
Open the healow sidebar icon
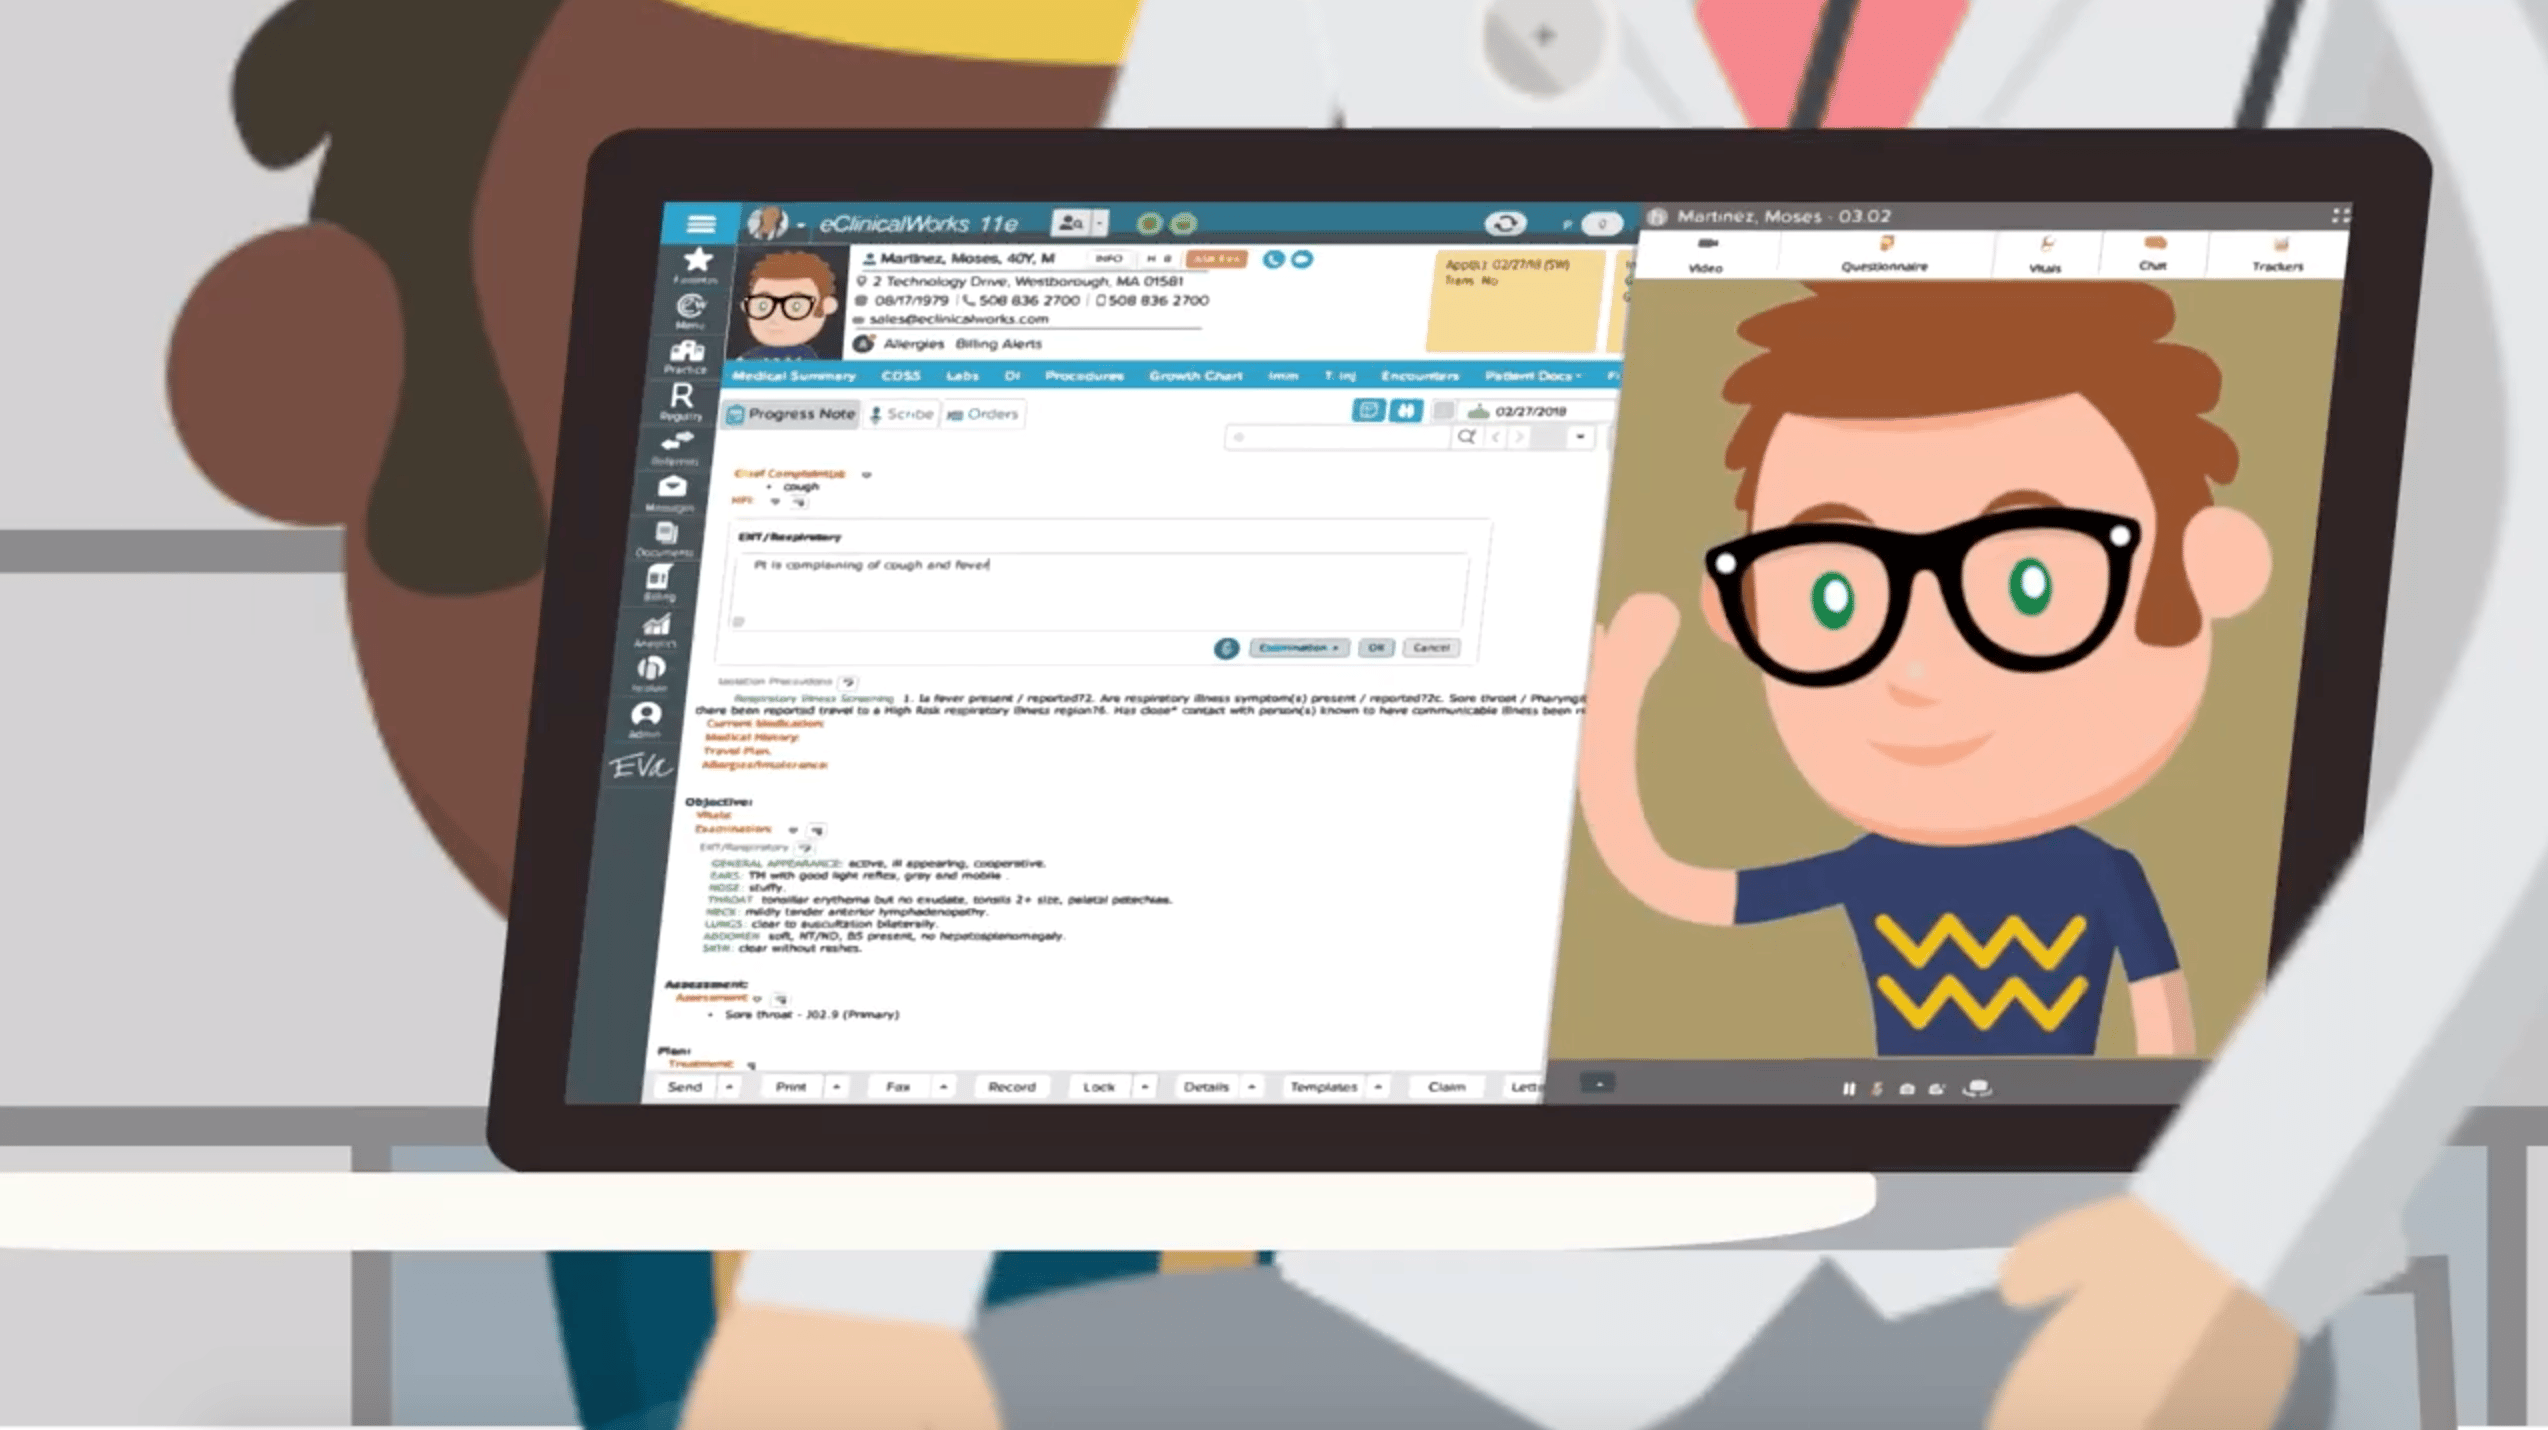pos(651,669)
